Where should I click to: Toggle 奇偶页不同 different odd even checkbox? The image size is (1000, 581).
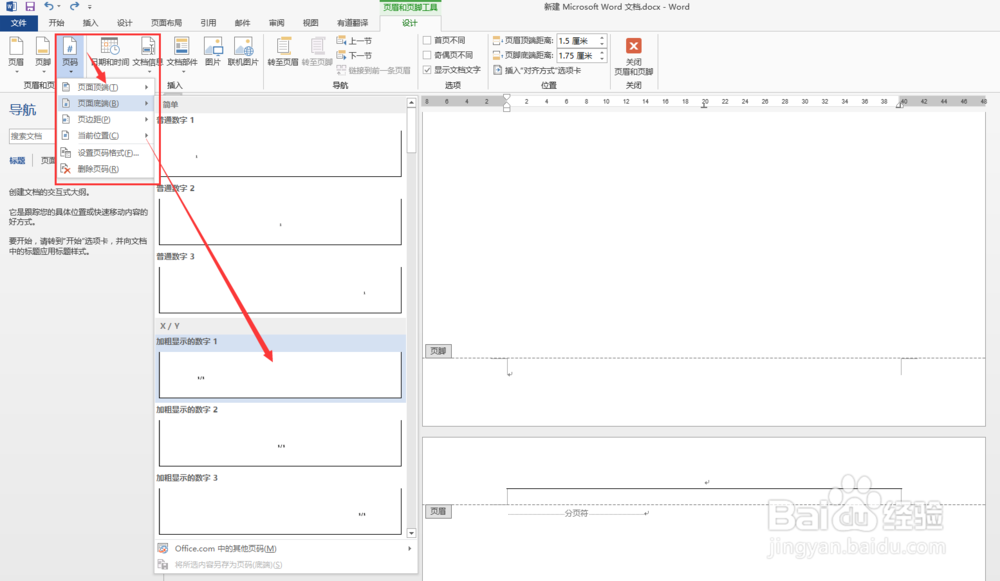[427, 55]
